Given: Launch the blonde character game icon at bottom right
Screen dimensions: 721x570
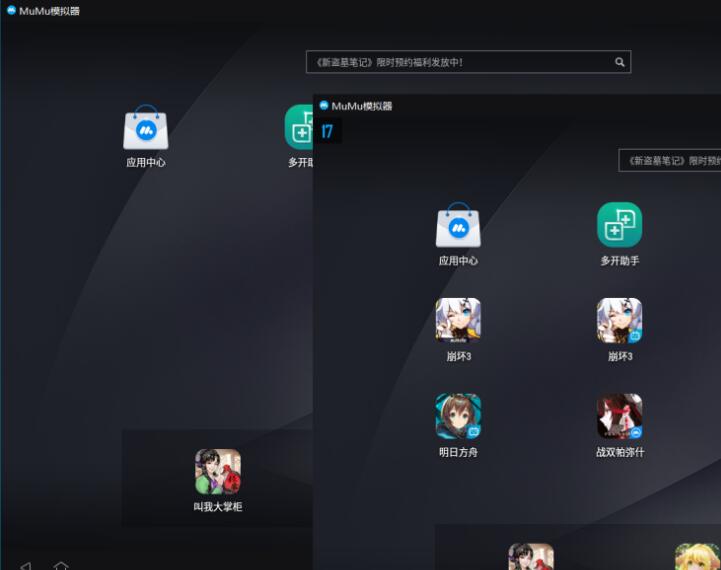Looking at the screenshot, I should pos(698,557).
